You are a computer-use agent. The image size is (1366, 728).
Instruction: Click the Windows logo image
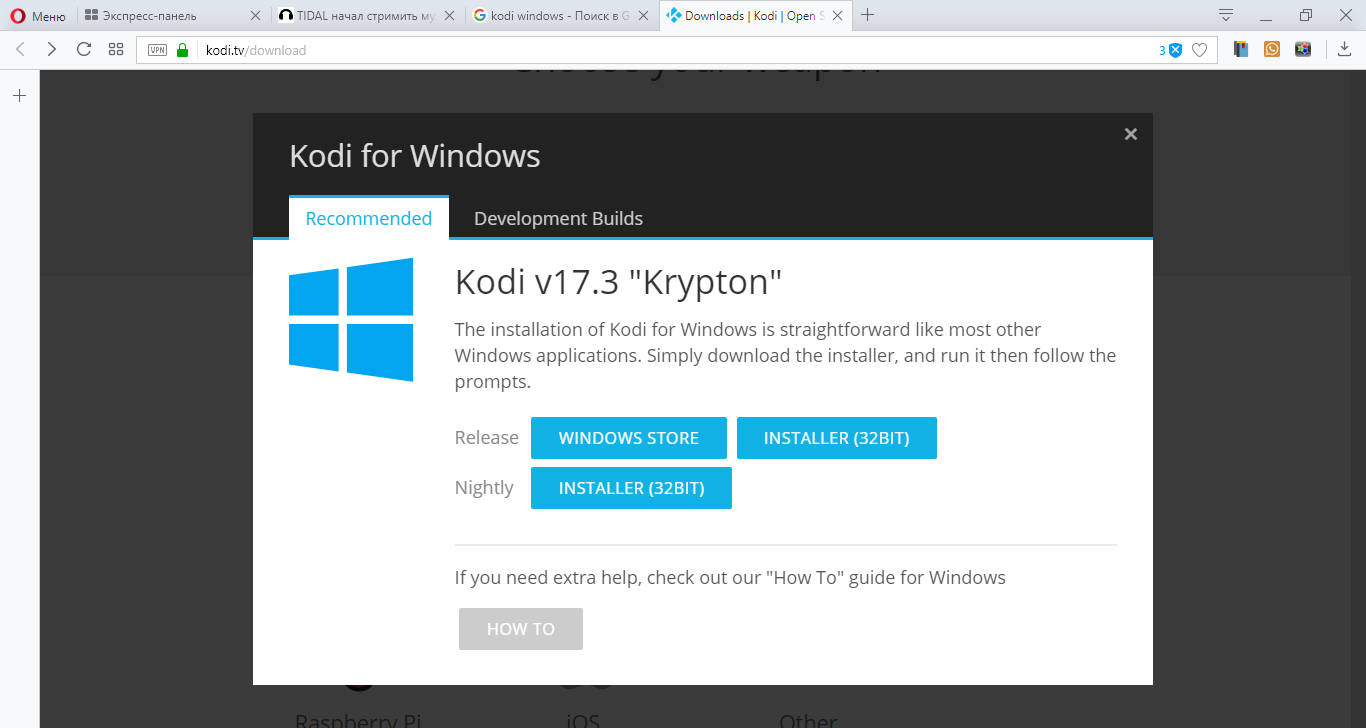351,320
